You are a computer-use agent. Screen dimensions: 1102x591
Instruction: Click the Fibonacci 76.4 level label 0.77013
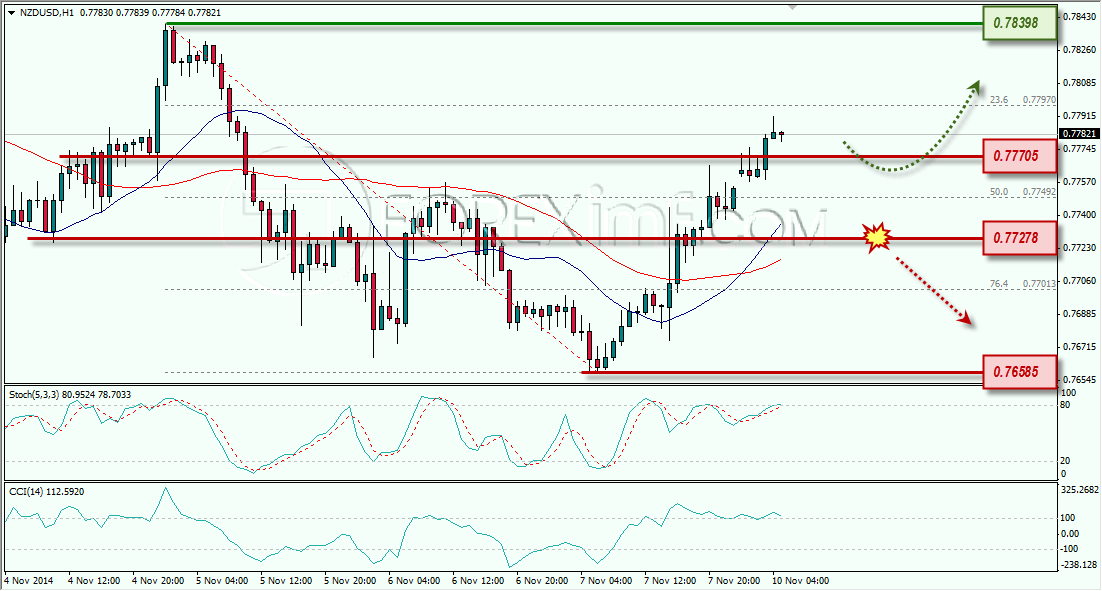(x=1023, y=283)
